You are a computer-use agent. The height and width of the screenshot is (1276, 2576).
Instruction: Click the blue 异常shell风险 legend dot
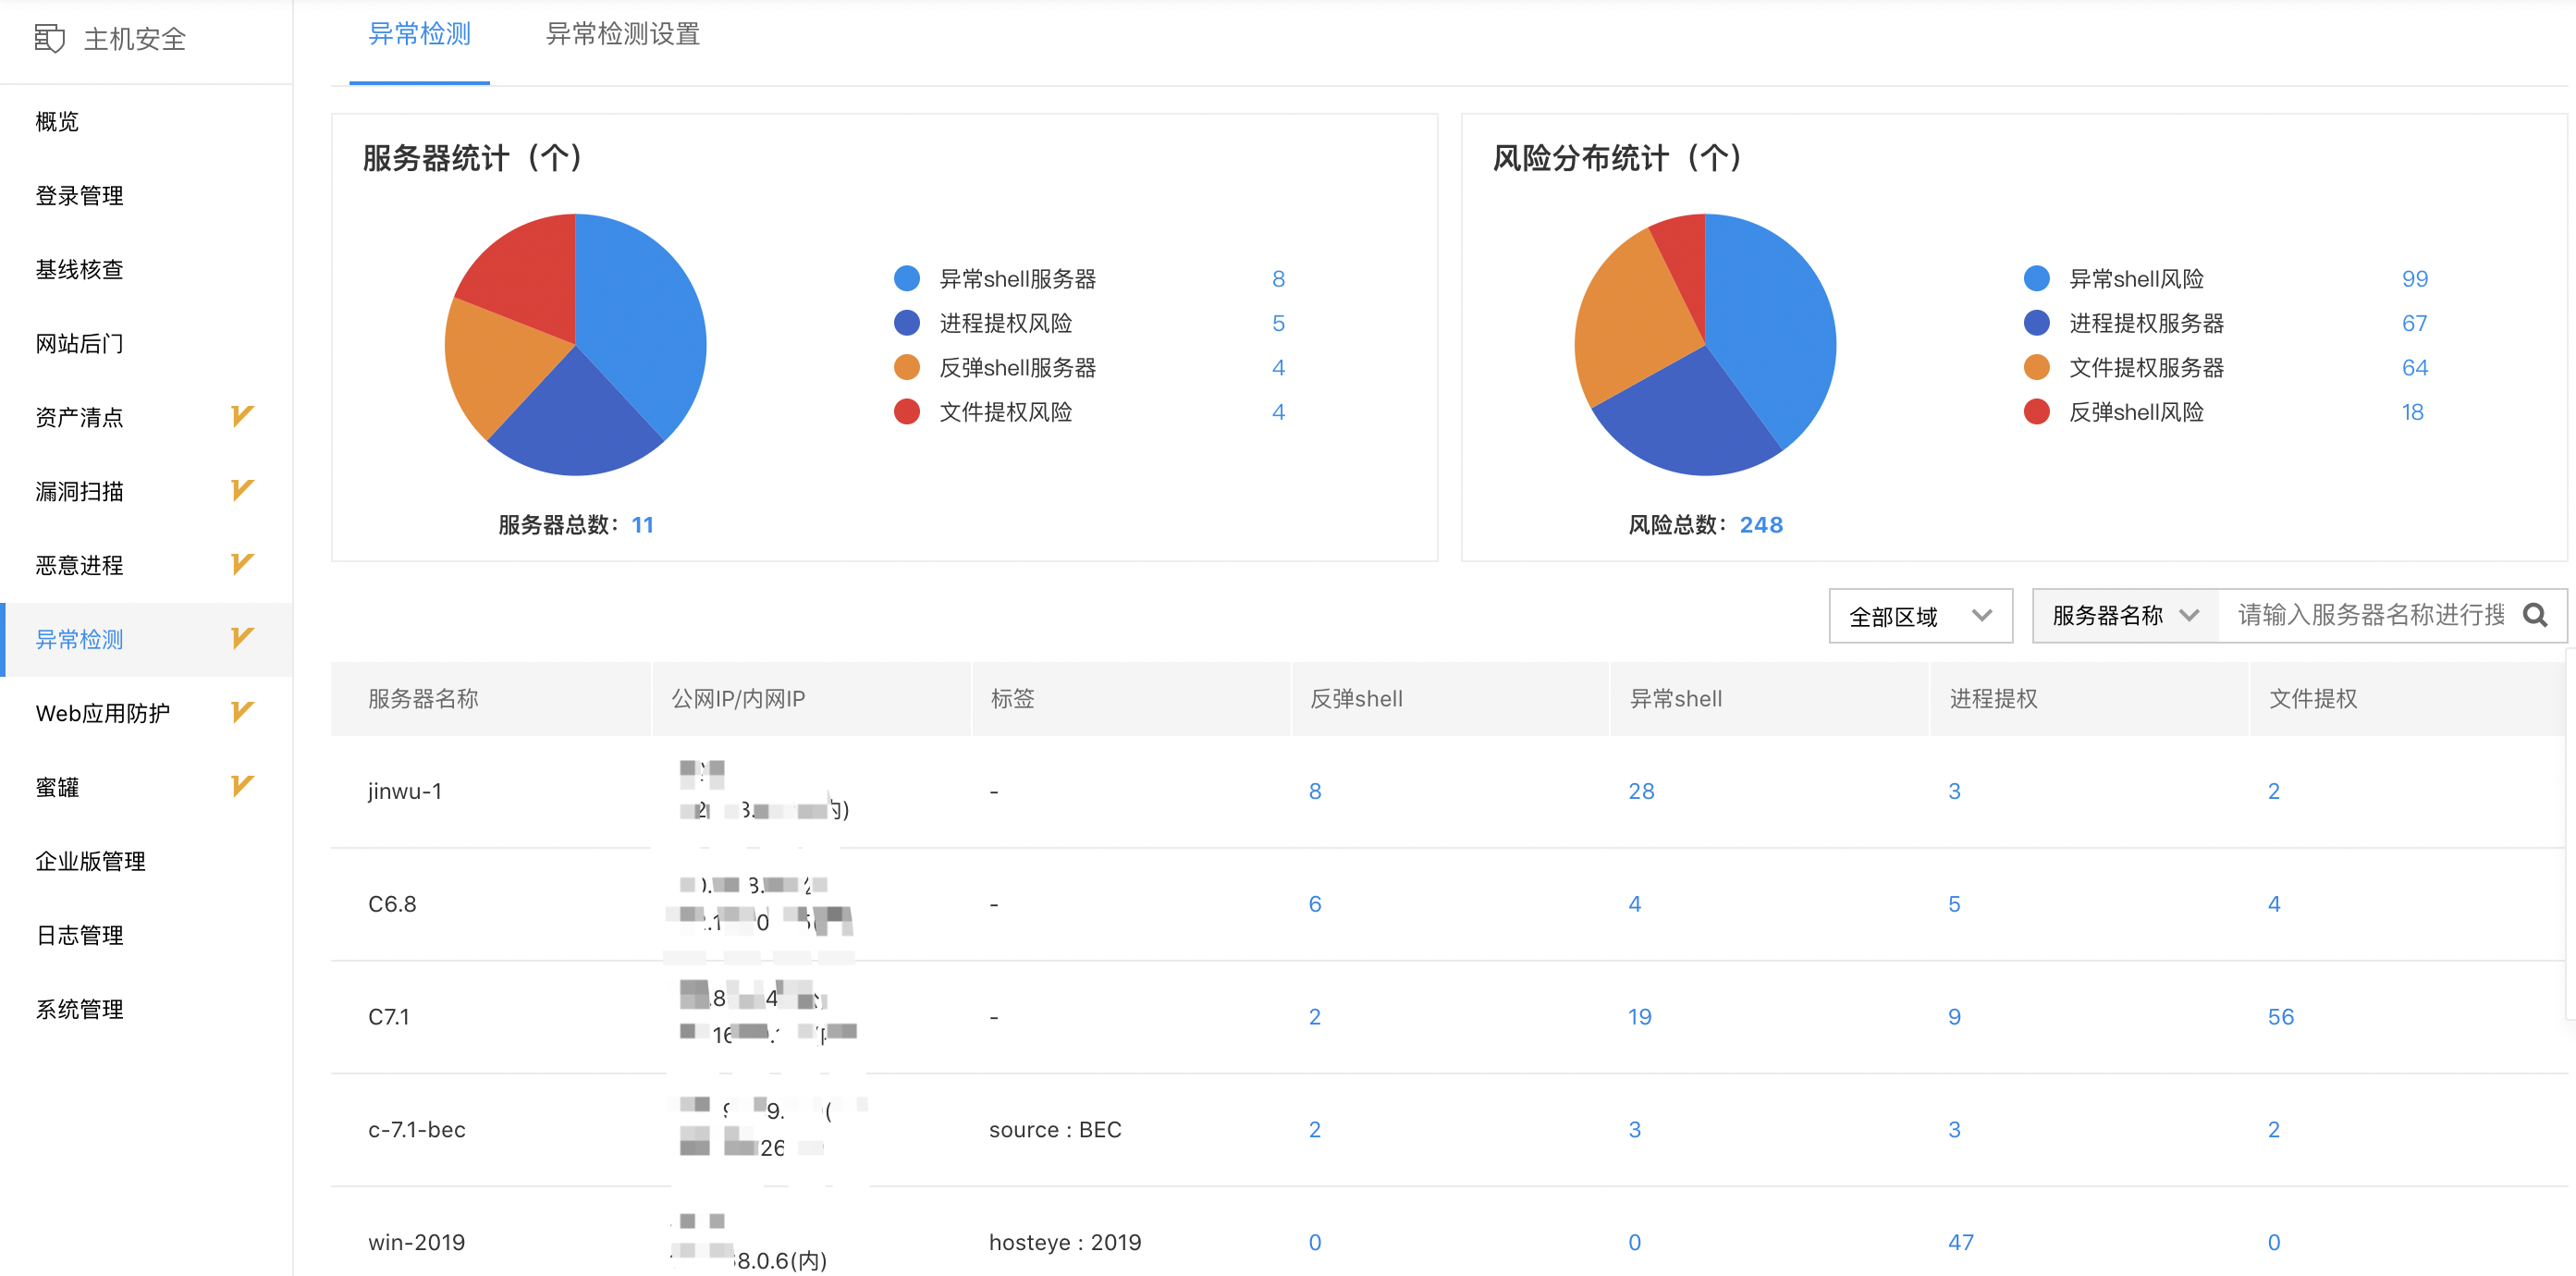(2037, 279)
